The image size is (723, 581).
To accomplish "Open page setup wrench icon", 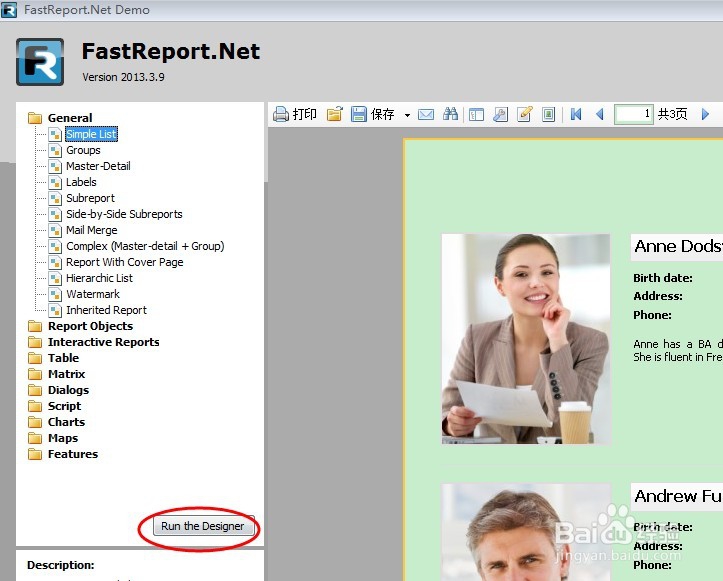I will (x=500, y=114).
